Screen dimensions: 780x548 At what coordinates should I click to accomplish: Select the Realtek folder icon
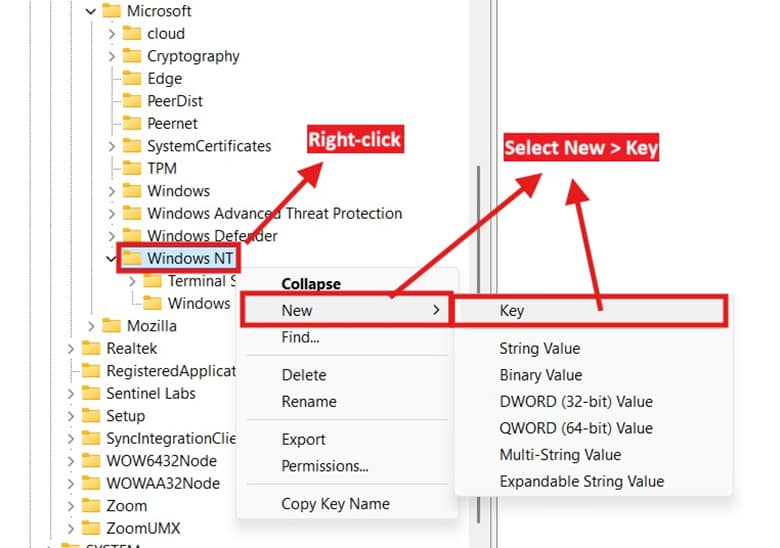91,348
